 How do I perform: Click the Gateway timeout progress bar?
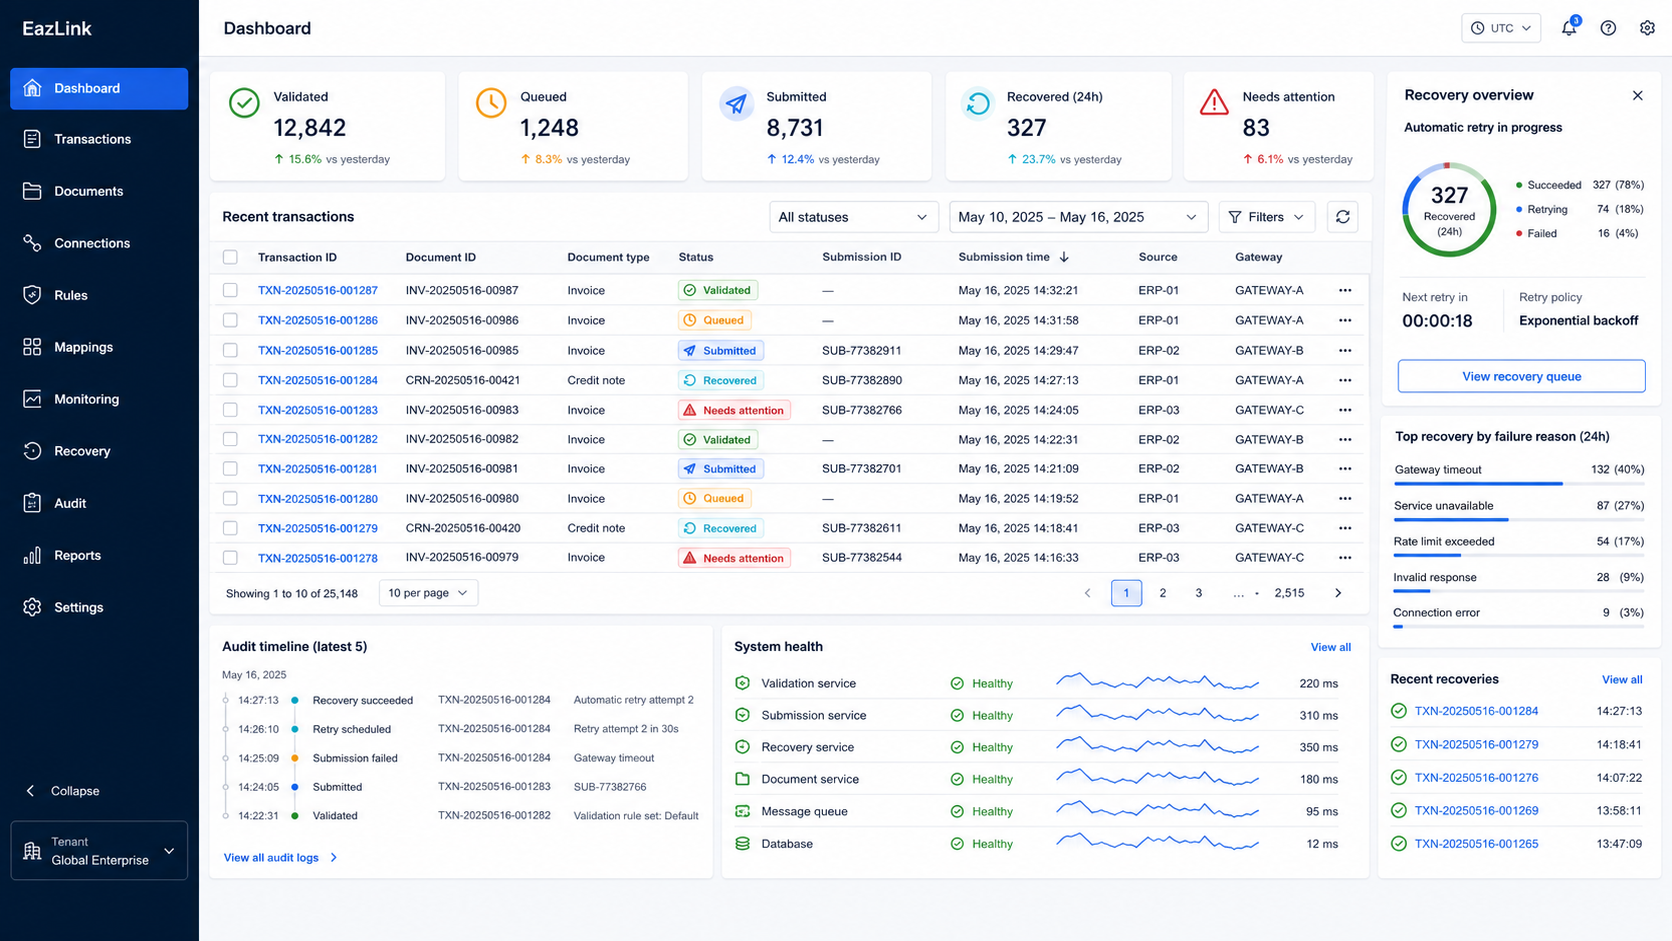[1519, 484]
